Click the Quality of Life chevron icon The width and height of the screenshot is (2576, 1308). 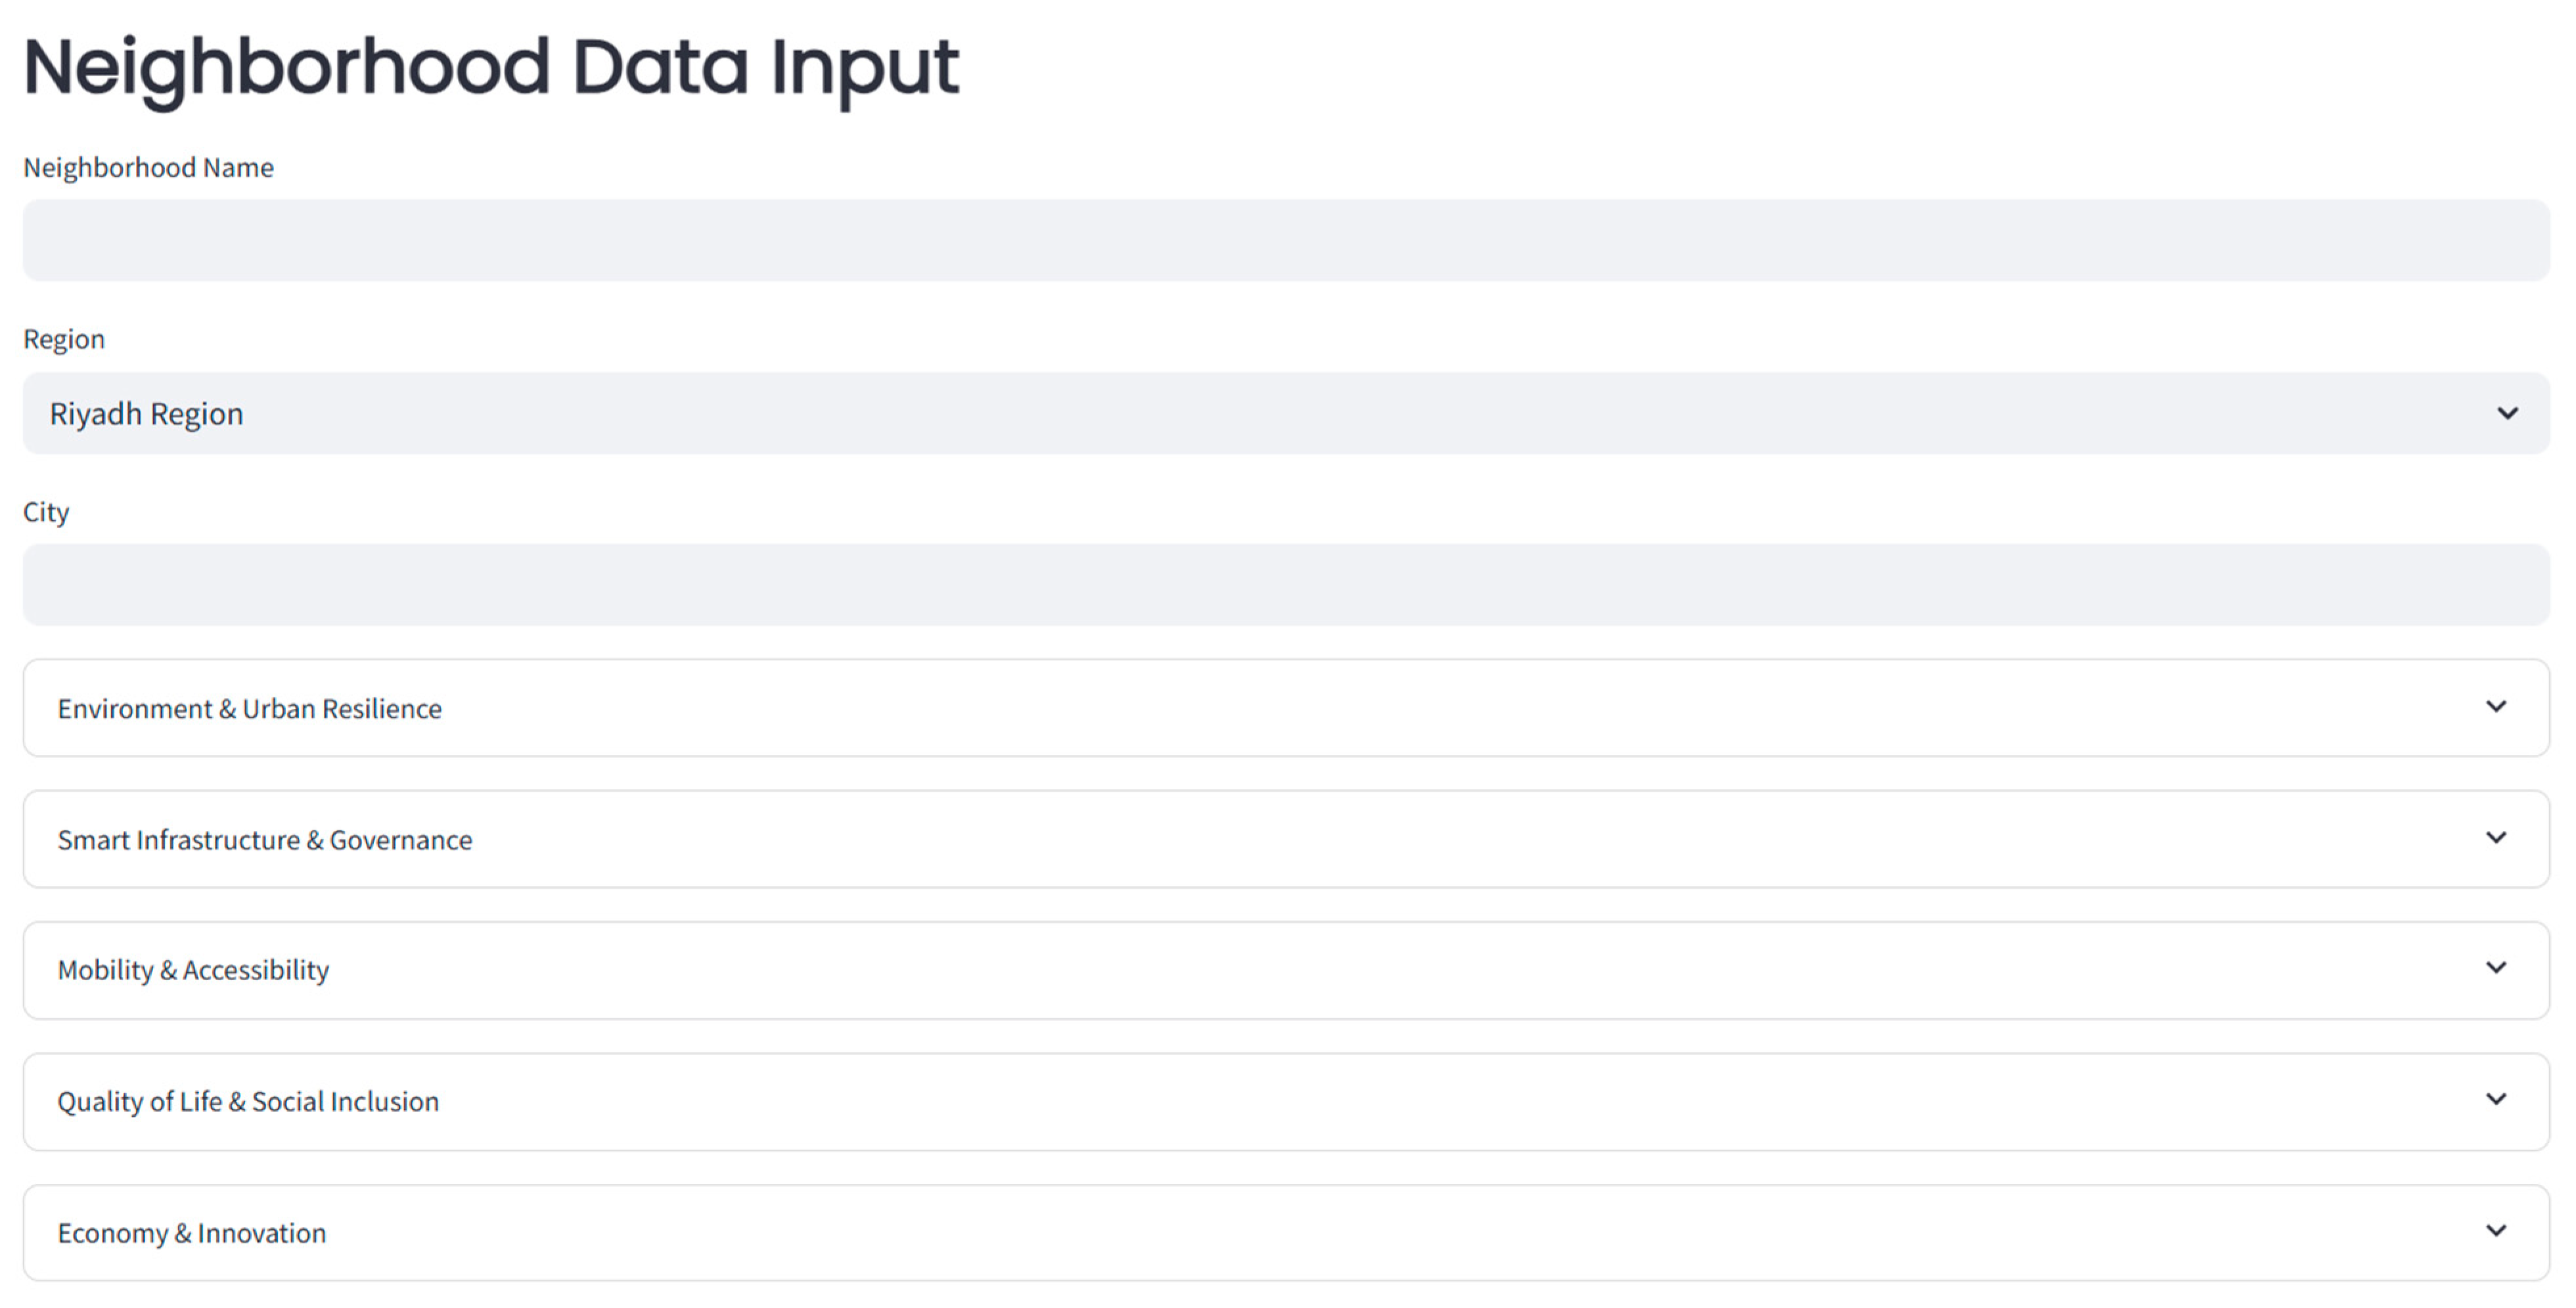(x=2496, y=1100)
